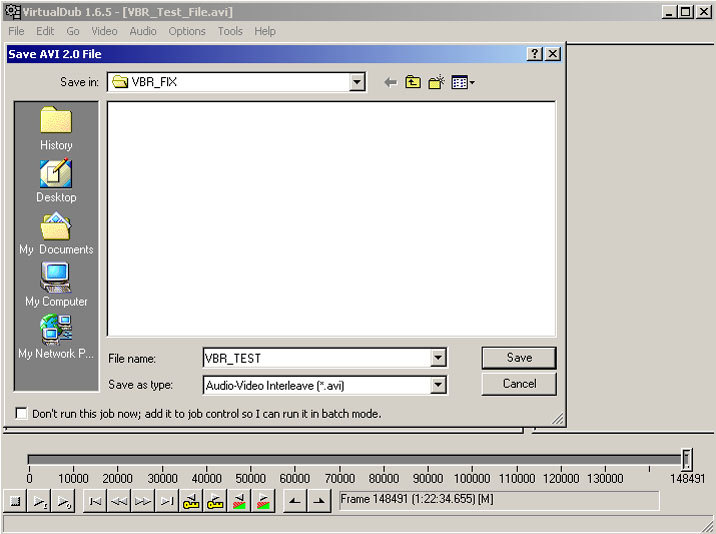Click the timeline tick above 70000

point(339,470)
